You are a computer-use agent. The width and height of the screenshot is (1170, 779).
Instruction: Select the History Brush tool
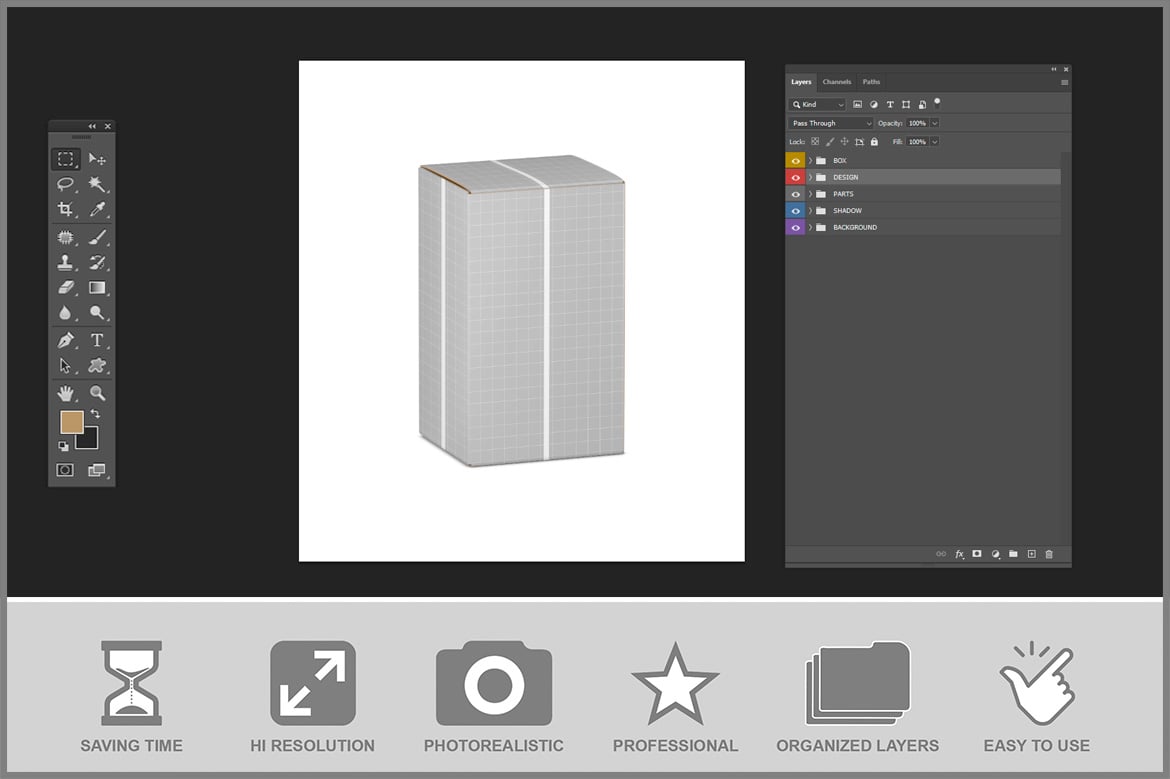click(97, 263)
